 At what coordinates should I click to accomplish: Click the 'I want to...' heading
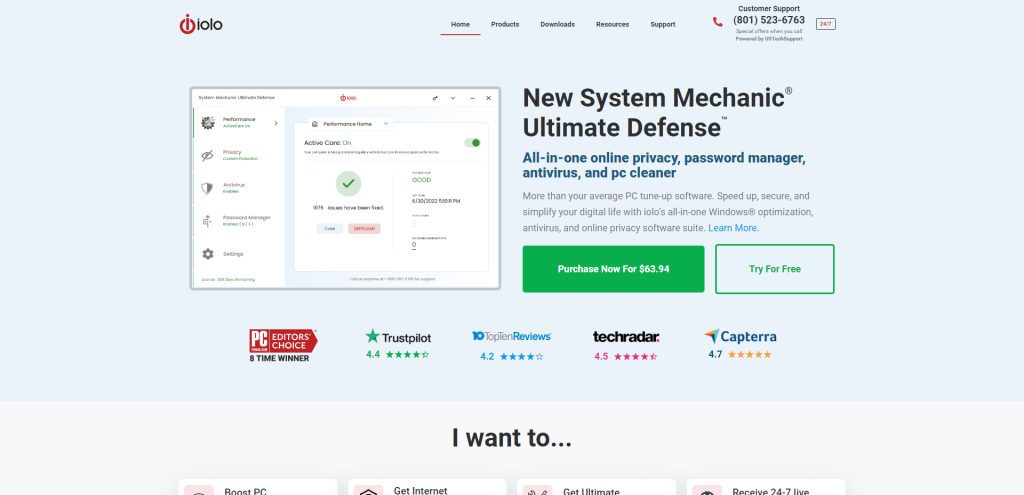coord(512,438)
